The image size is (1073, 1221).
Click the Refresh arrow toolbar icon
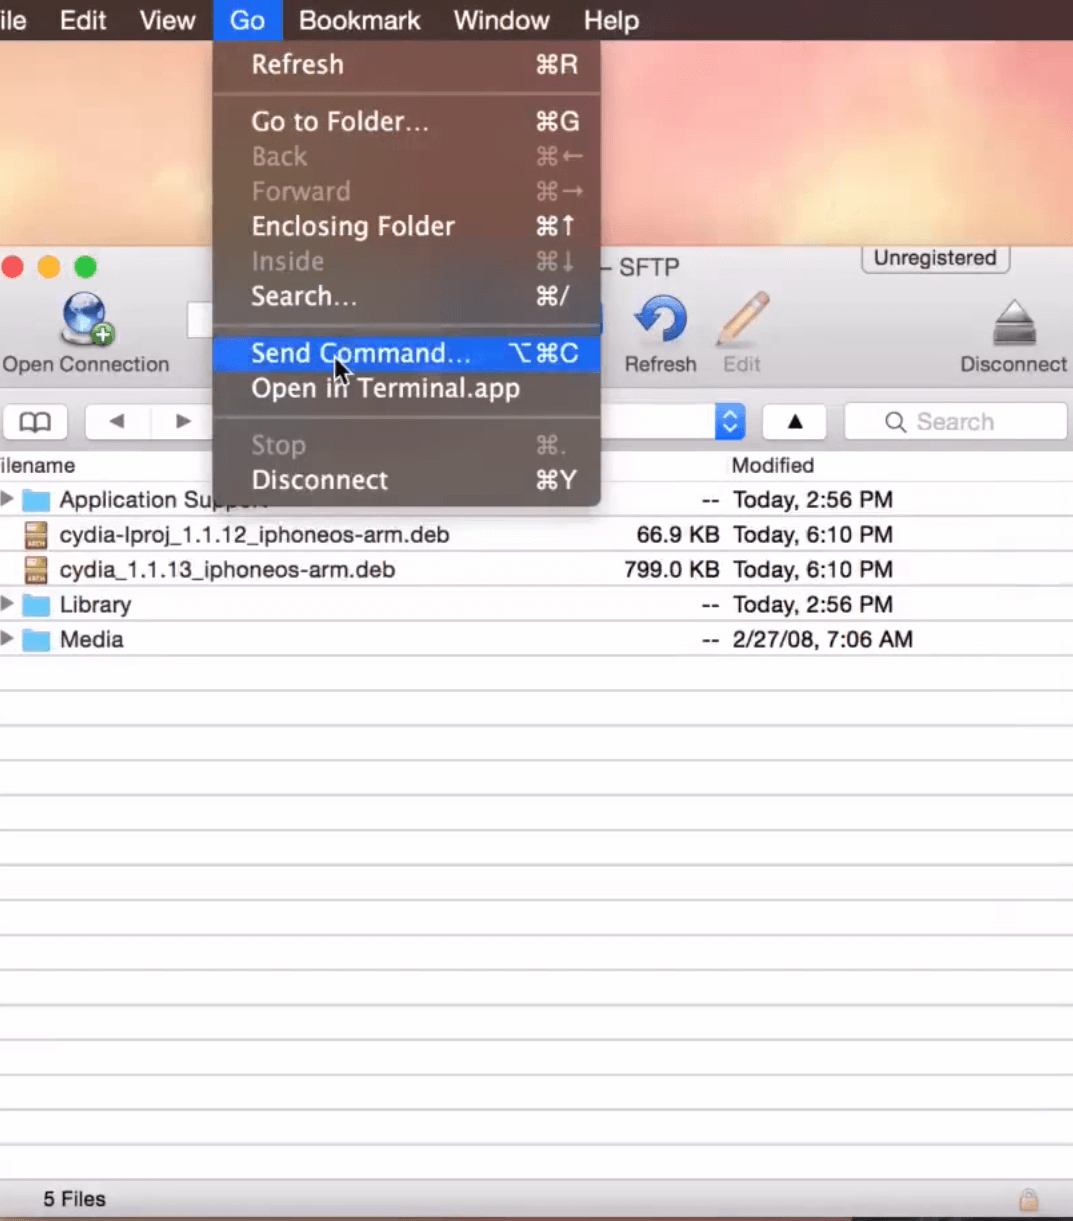pyautogui.click(x=660, y=322)
